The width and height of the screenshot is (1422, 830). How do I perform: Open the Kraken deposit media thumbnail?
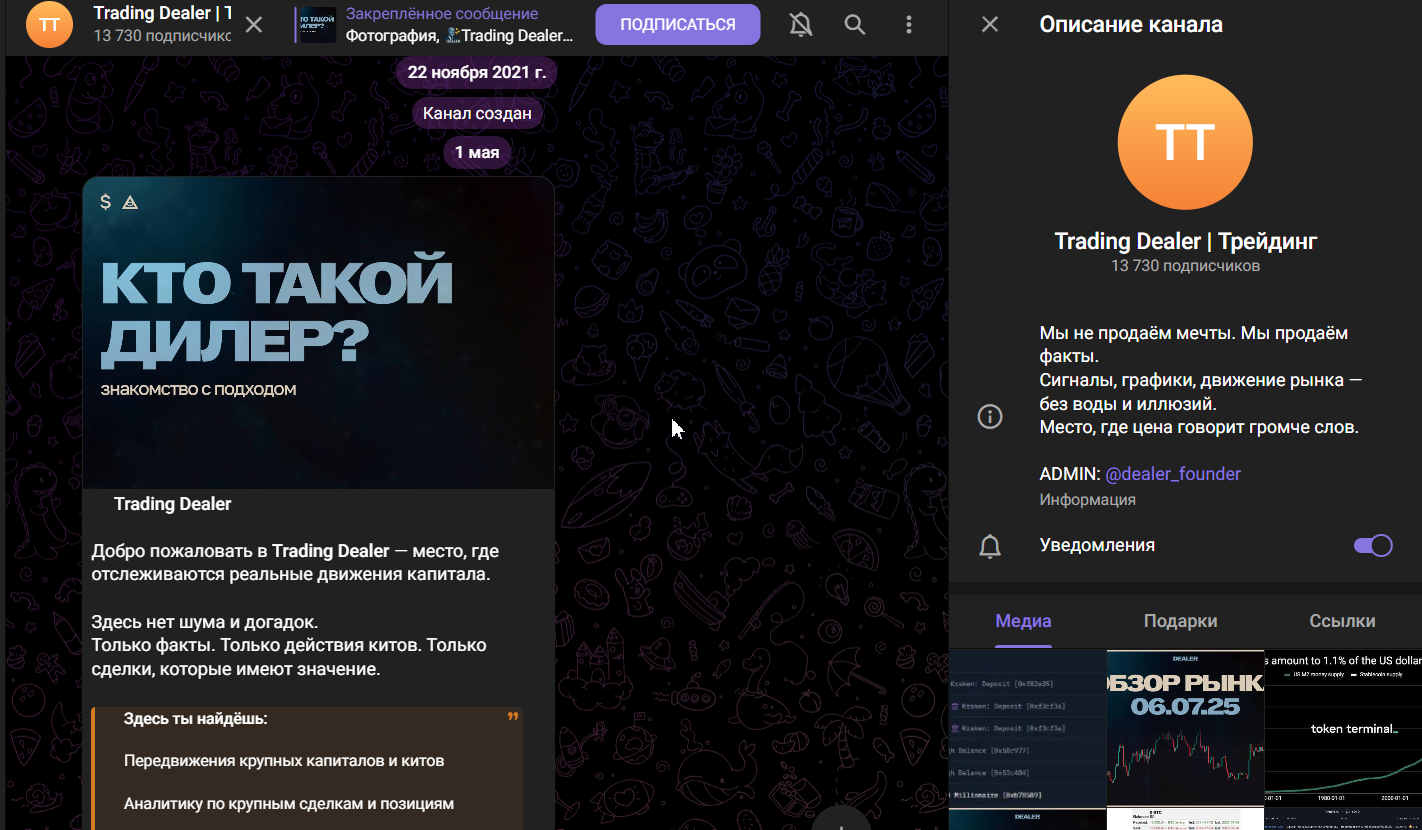tap(1027, 727)
